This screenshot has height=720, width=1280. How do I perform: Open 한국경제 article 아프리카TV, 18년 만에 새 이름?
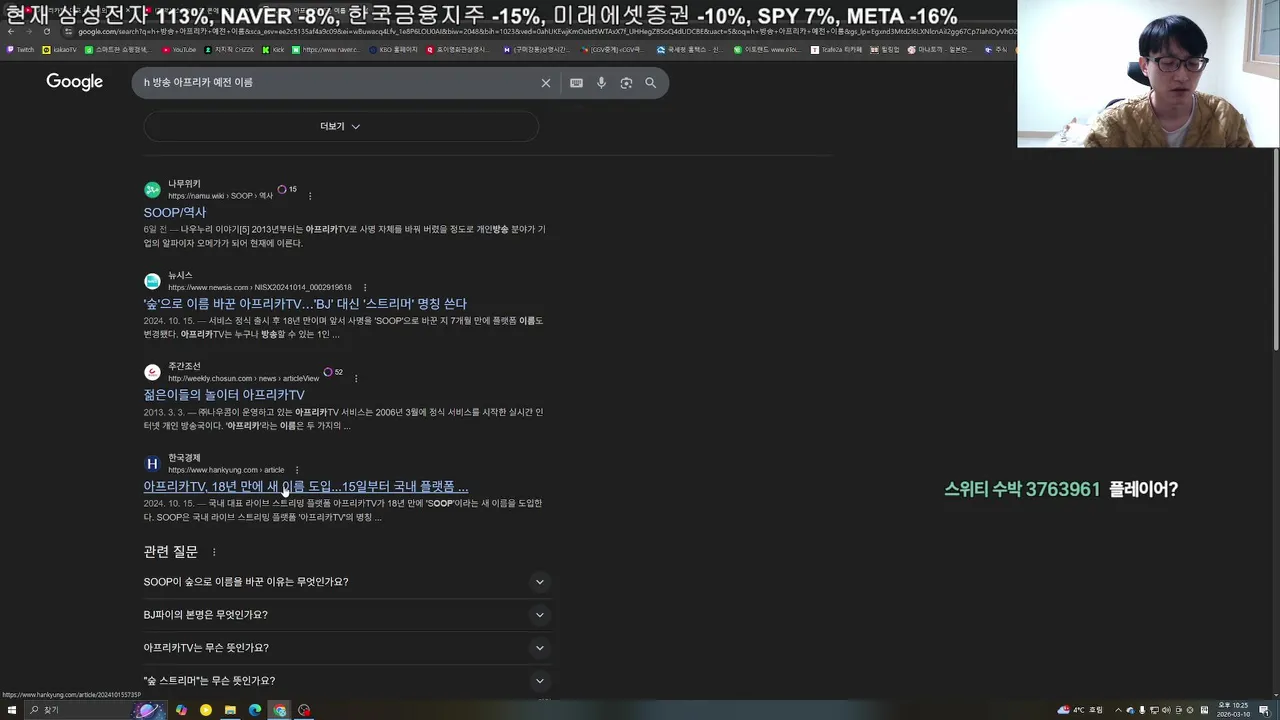point(306,487)
